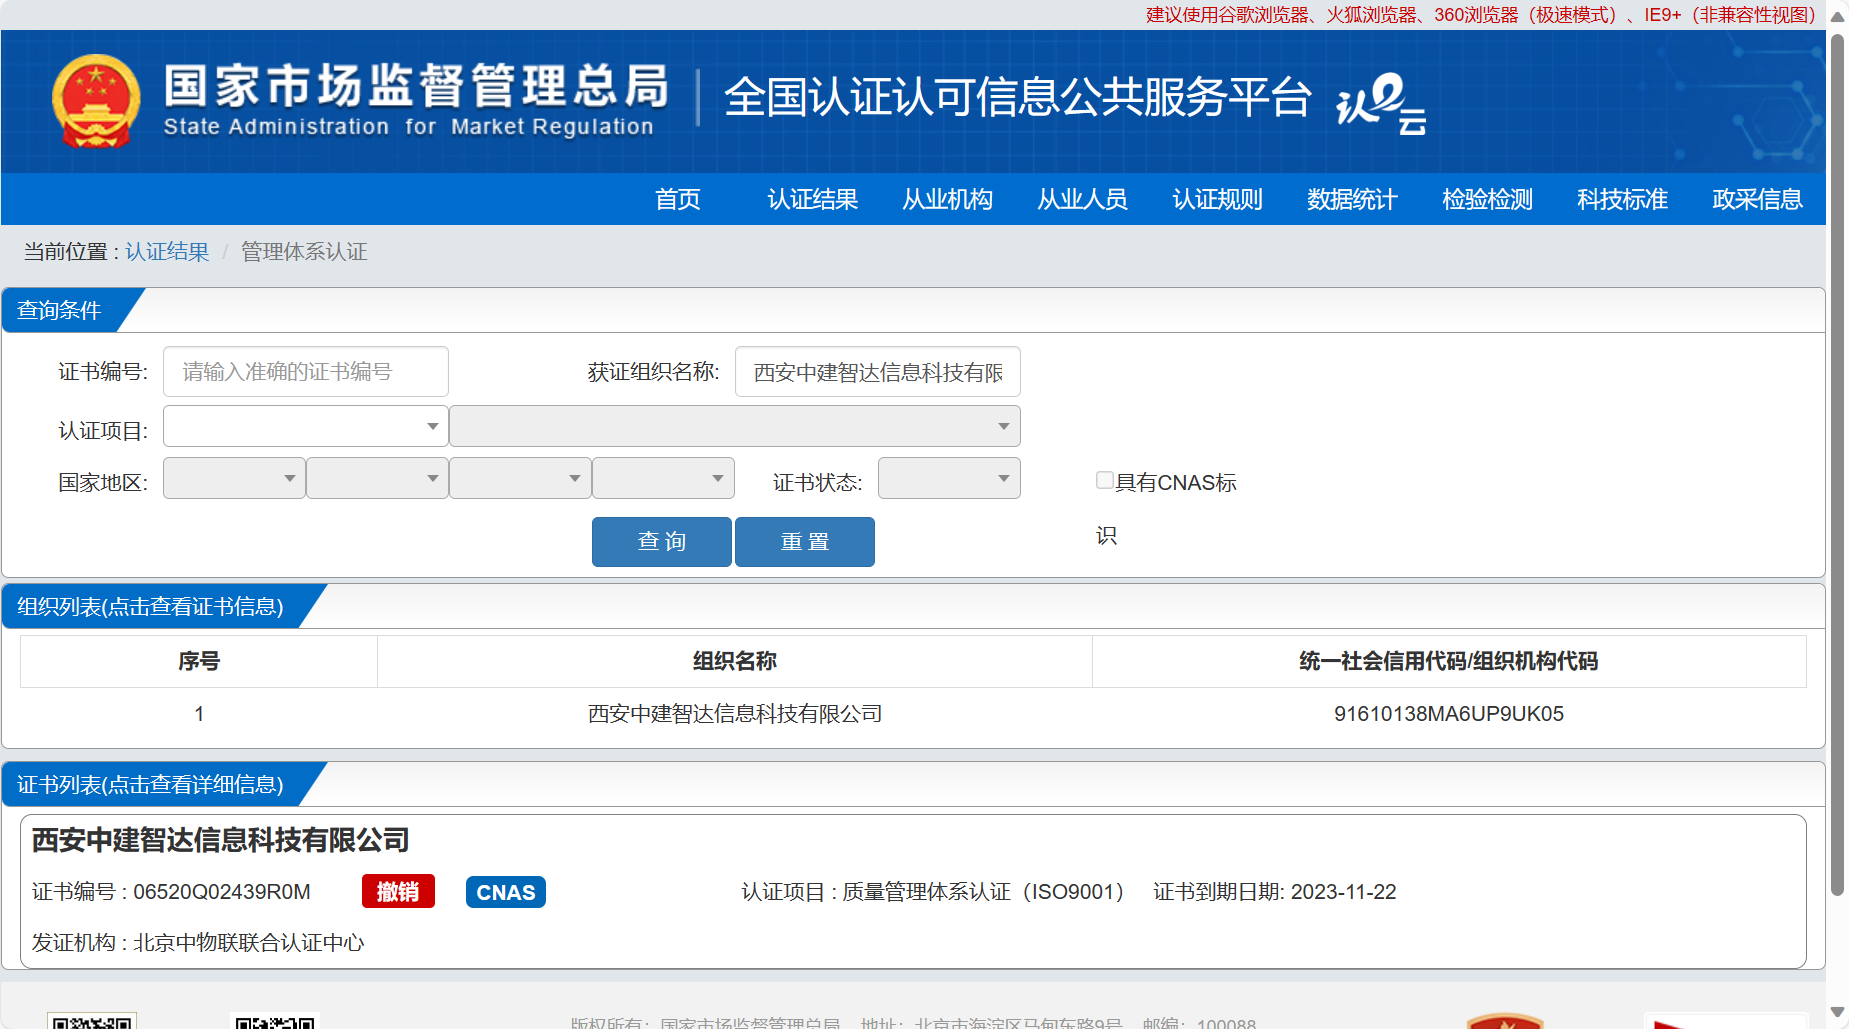This screenshot has width=1849, height=1029.
Task: Click the 查询条件 panel header
Action: (x=60, y=310)
